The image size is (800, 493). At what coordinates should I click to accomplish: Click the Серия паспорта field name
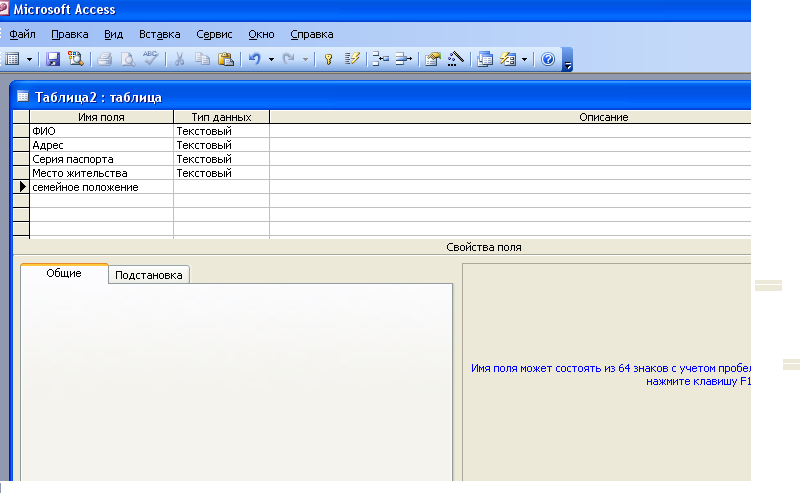(x=102, y=159)
